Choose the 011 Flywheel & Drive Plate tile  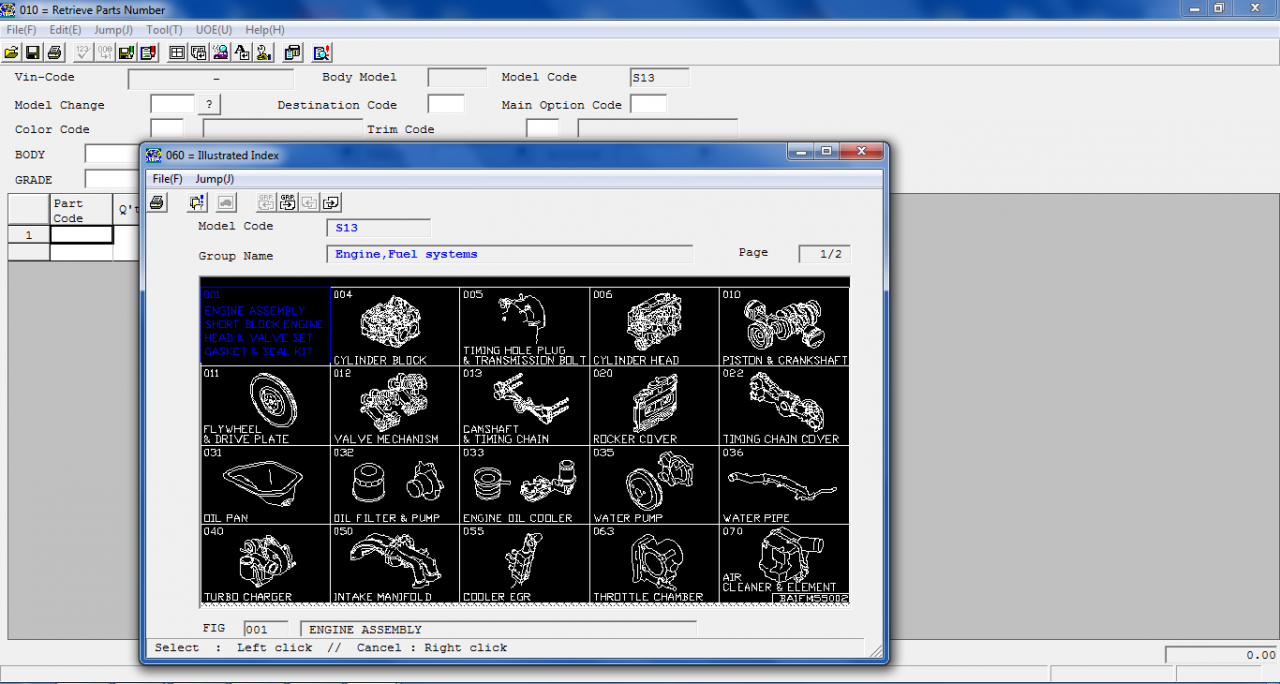click(265, 406)
